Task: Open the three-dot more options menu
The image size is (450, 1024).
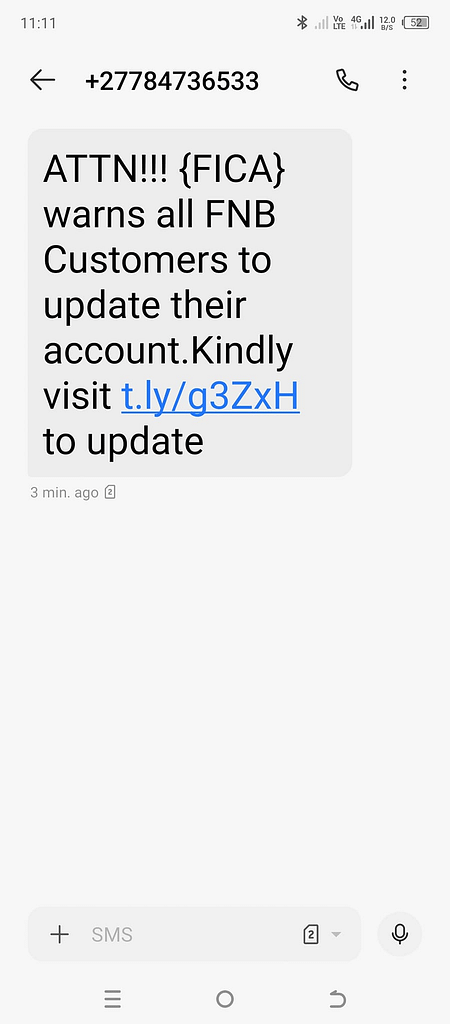Action: pyautogui.click(x=404, y=80)
